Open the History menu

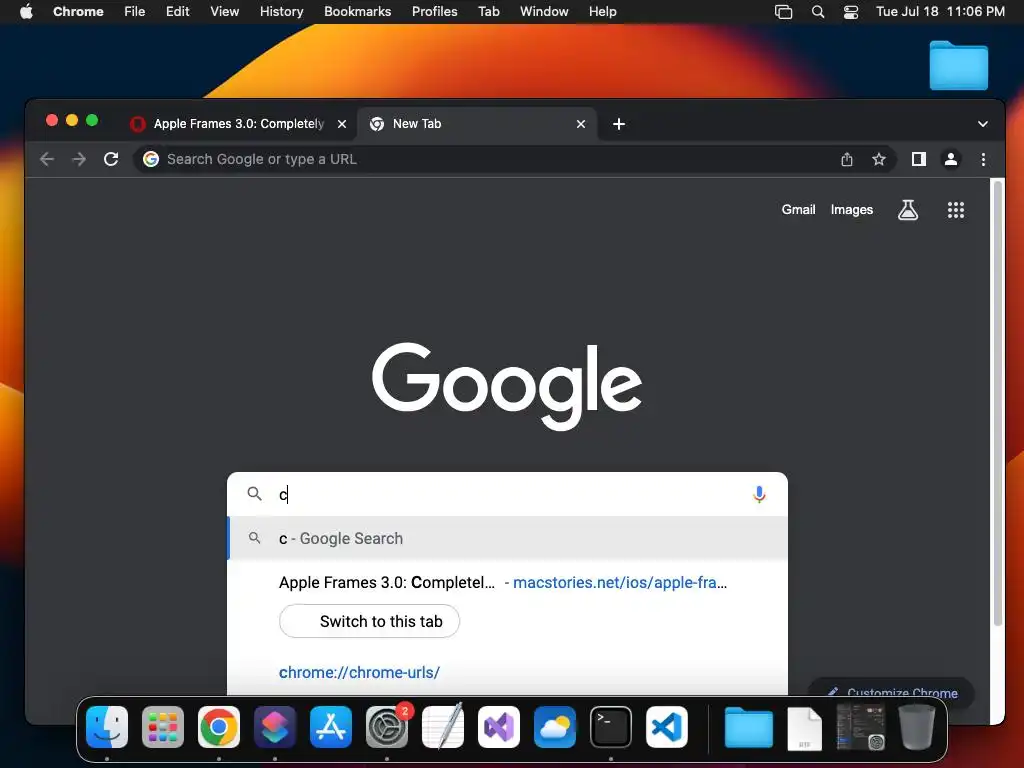pos(281,12)
